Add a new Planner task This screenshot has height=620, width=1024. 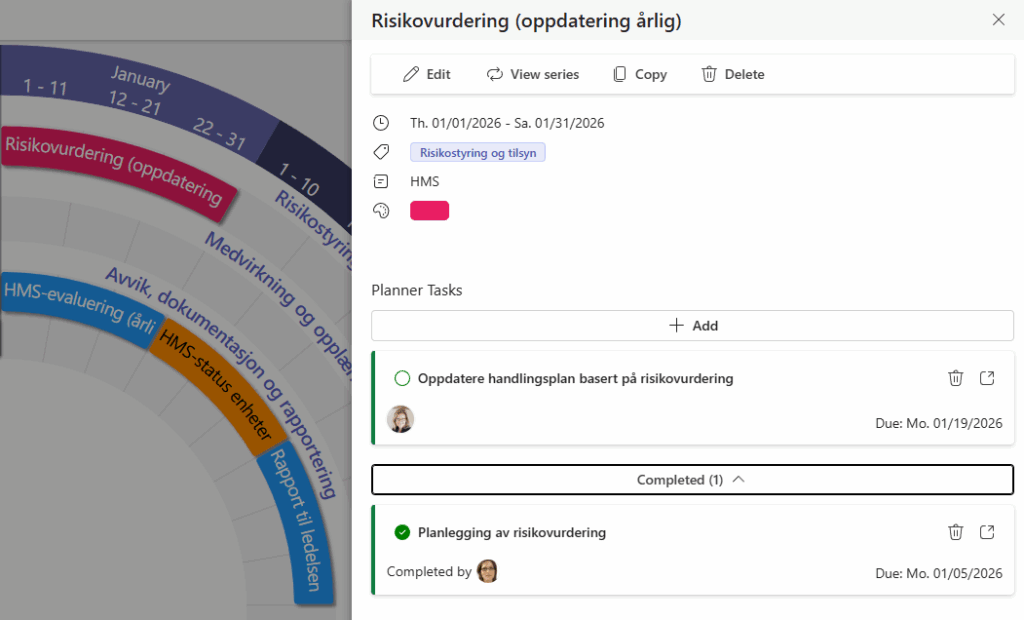click(692, 325)
